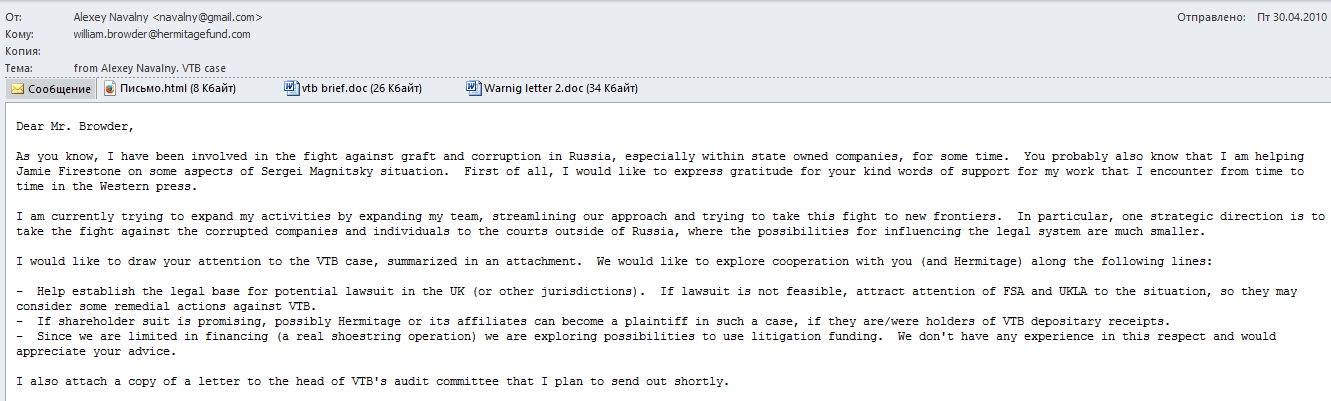Click the empty Копия field
Screen dimensions: 1331x401
(400, 50)
